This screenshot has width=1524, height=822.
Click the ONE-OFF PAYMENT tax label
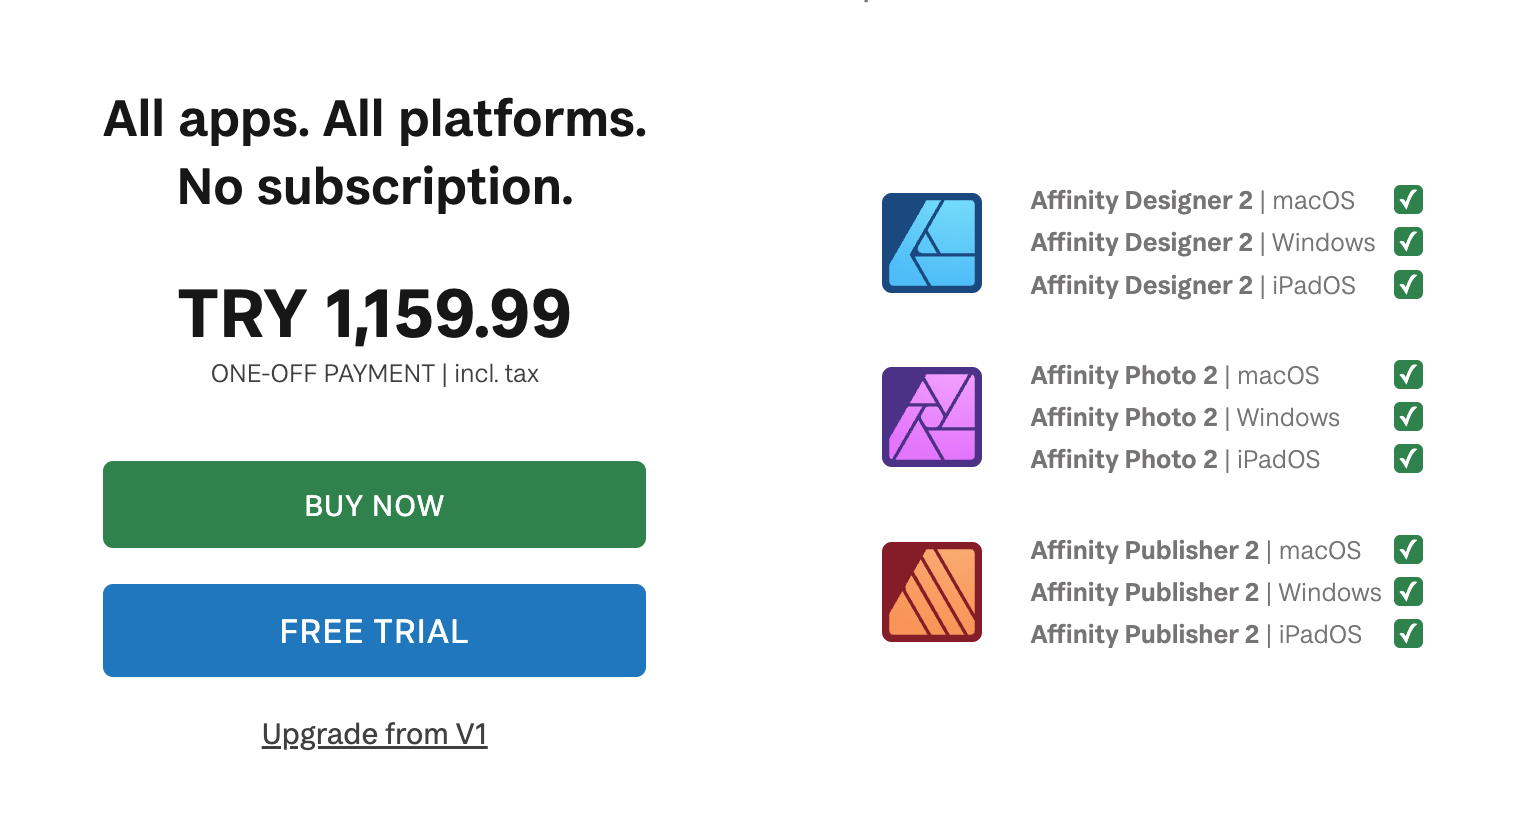pyautogui.click(x=374, y=373)
